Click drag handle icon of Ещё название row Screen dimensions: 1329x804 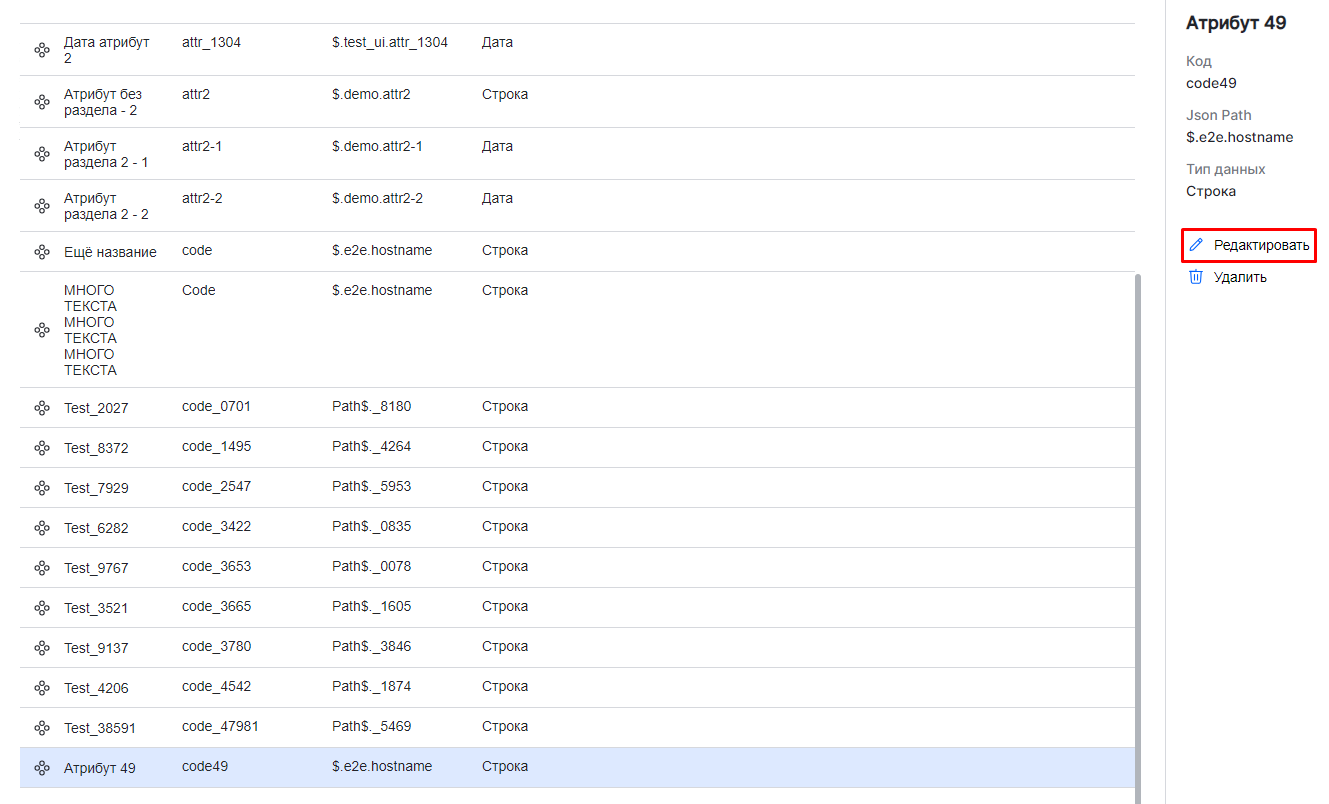[x=42, y=252]
